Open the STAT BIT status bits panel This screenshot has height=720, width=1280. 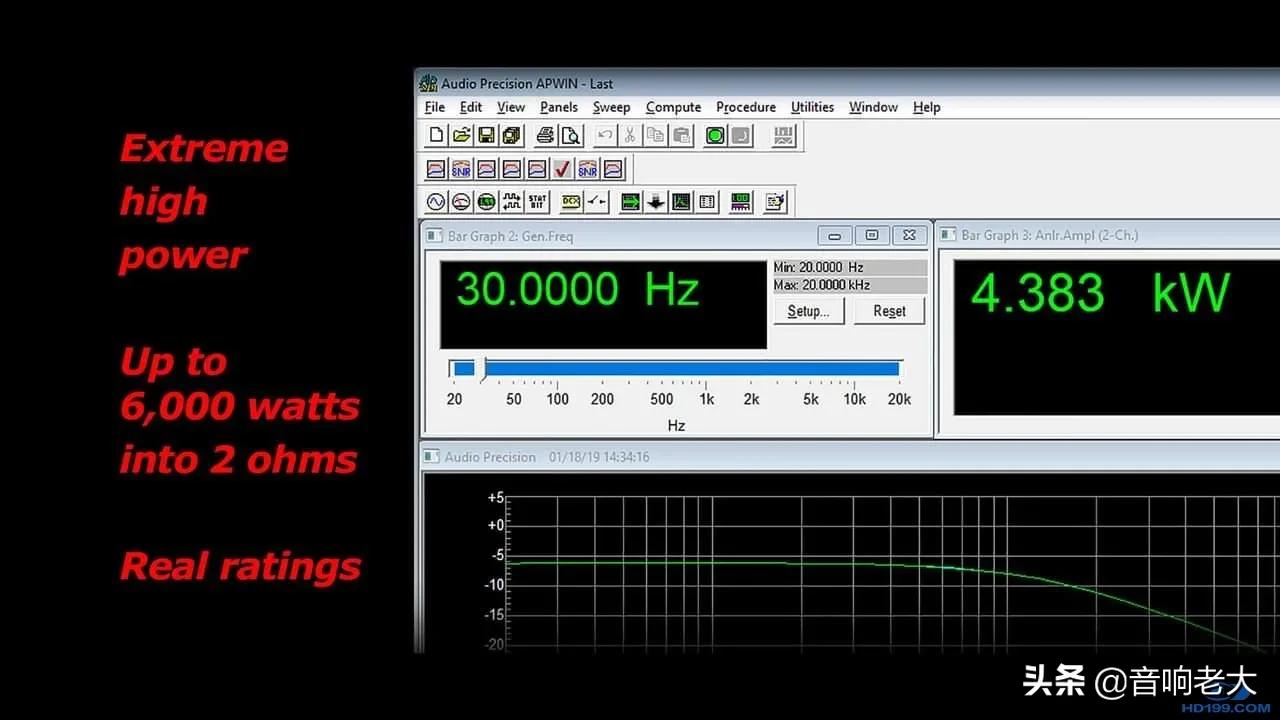[x=537, y=202]
